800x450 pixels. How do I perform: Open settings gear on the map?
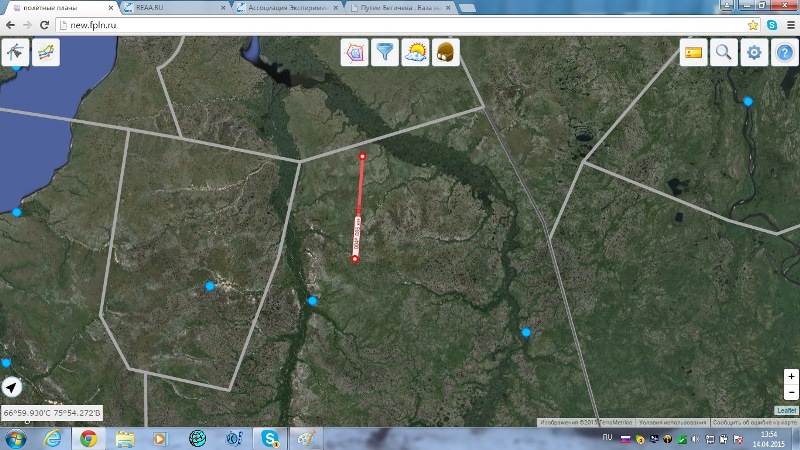755,53
